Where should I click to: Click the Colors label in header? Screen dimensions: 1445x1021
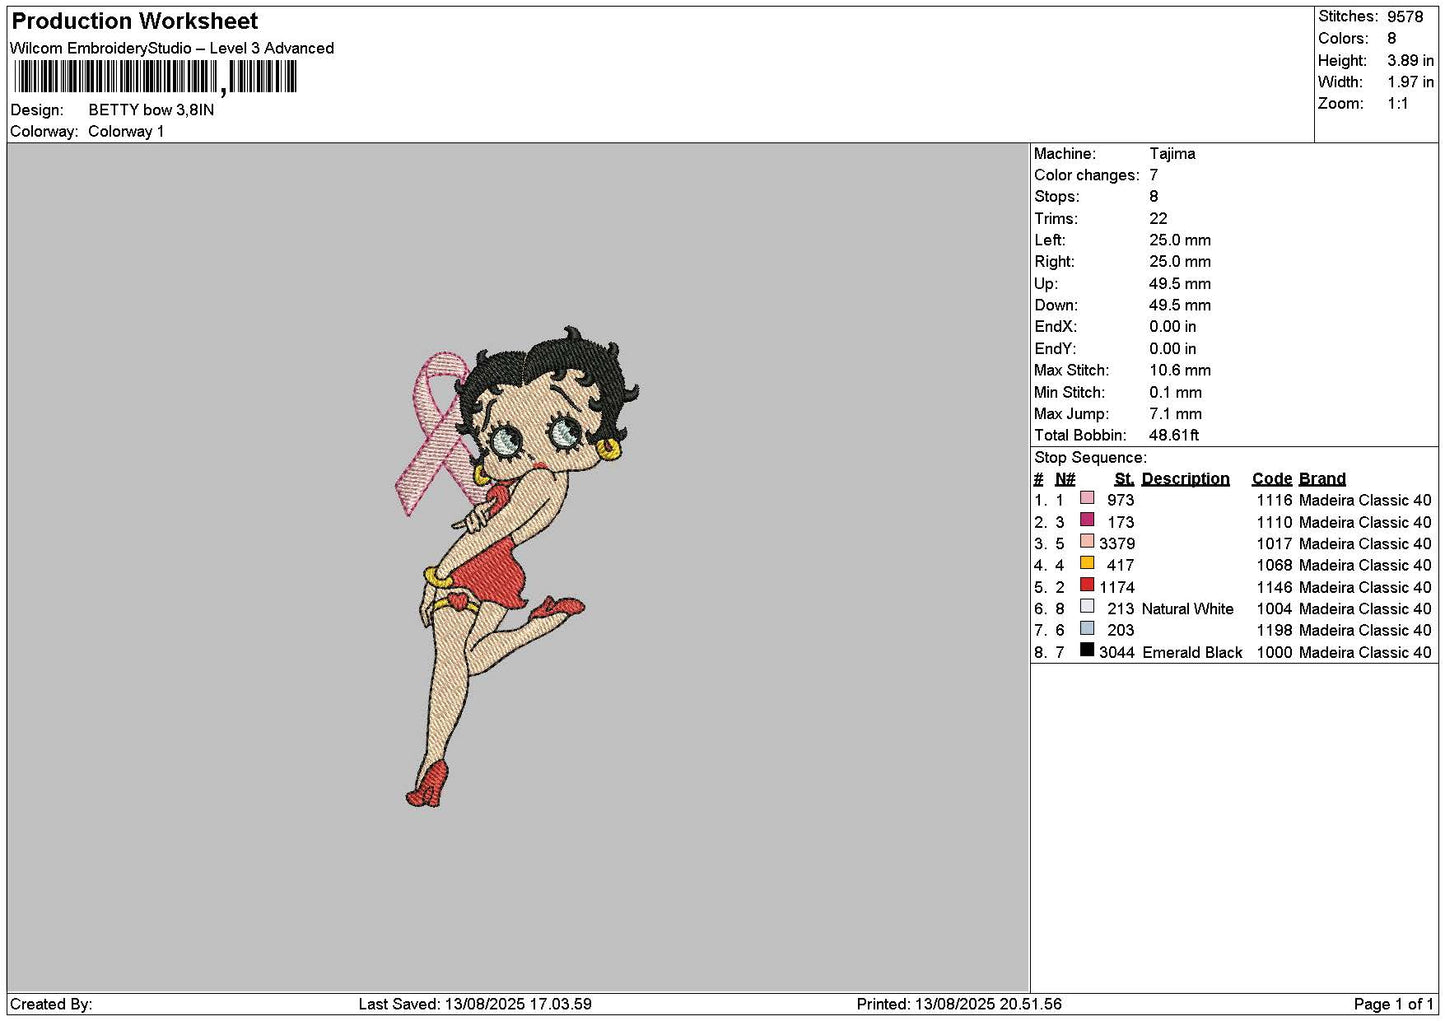tap(1343, 39)
